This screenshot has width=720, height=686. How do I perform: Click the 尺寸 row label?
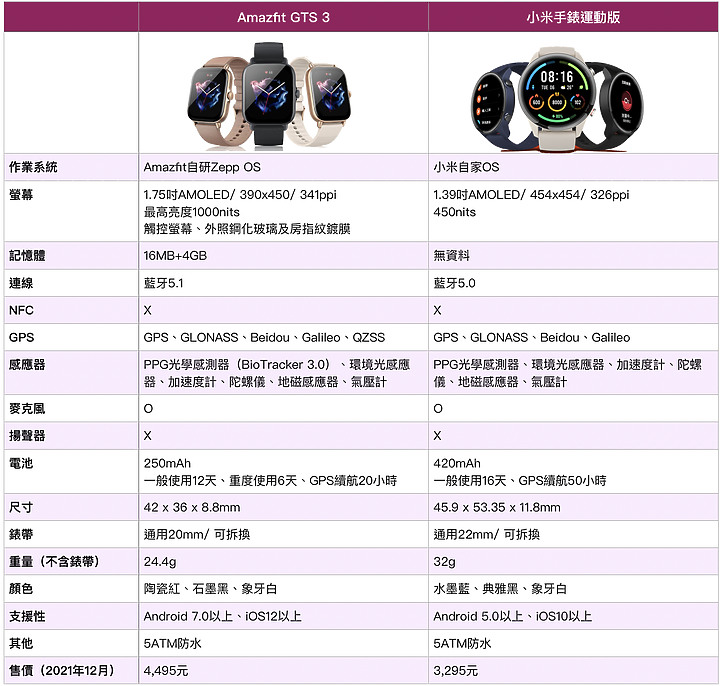click(21, 507)
